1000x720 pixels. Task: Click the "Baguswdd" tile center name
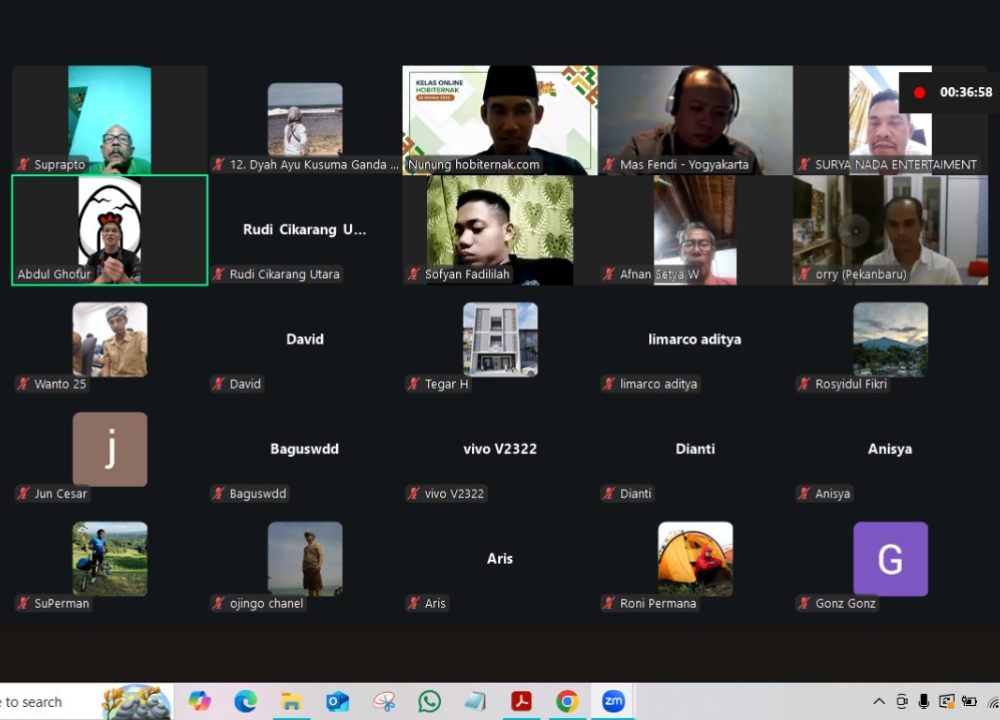point(304,449)
